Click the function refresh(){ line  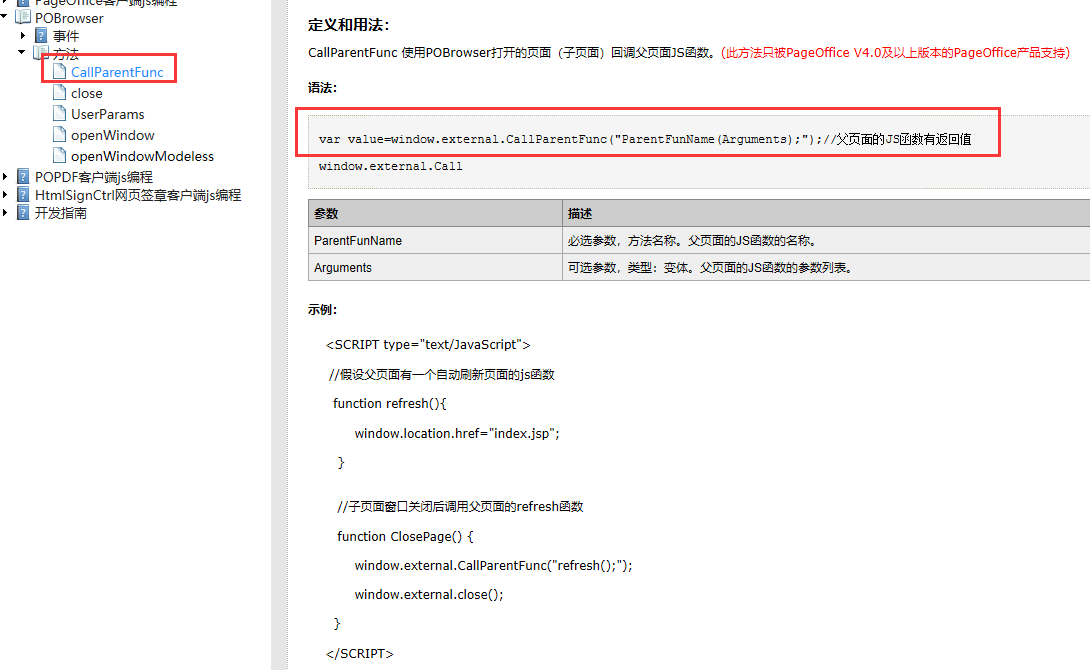tap(389, 404)
